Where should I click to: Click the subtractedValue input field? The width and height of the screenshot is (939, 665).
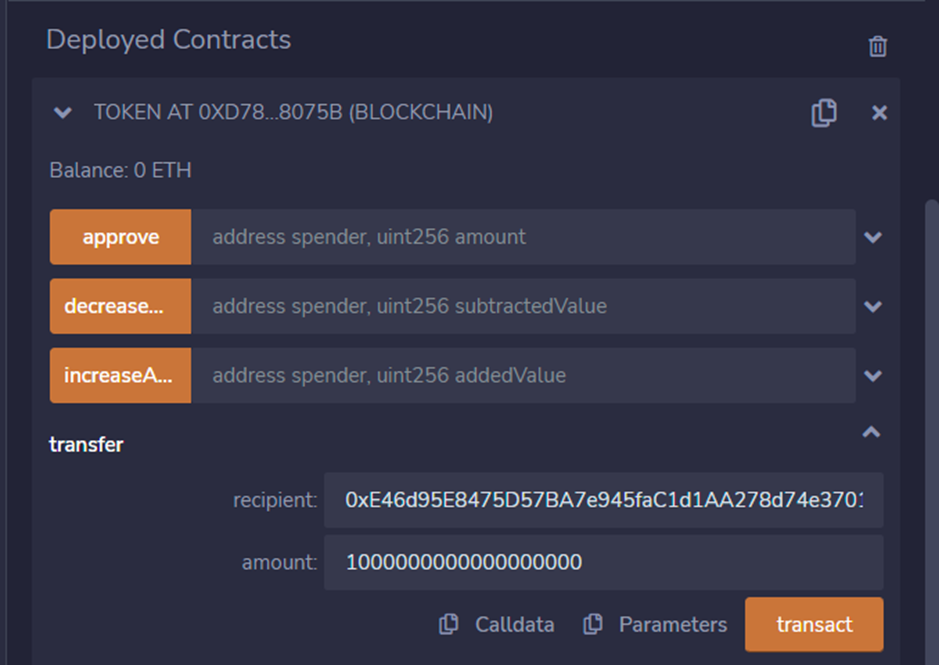(523, 306)
